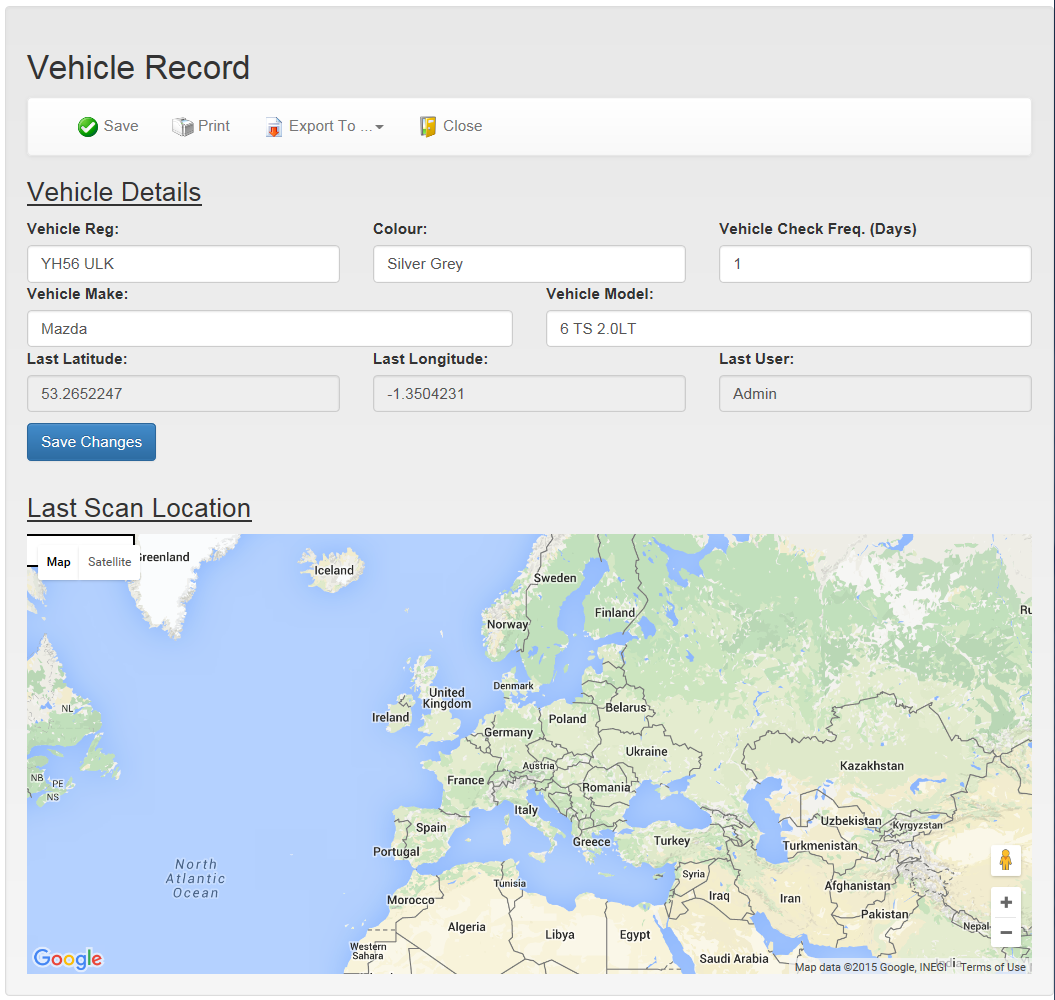
Task: Switch map to Satellite view
Action: click(110, 562)
